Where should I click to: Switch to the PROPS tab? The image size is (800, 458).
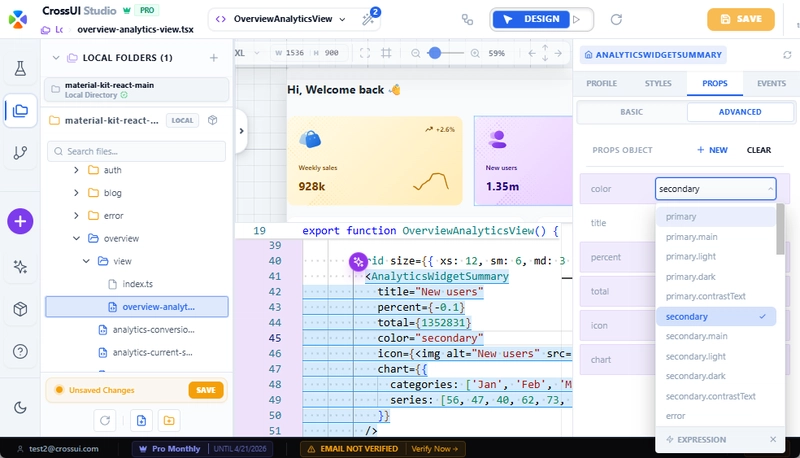pyautogui.click(x=715, y=83)
